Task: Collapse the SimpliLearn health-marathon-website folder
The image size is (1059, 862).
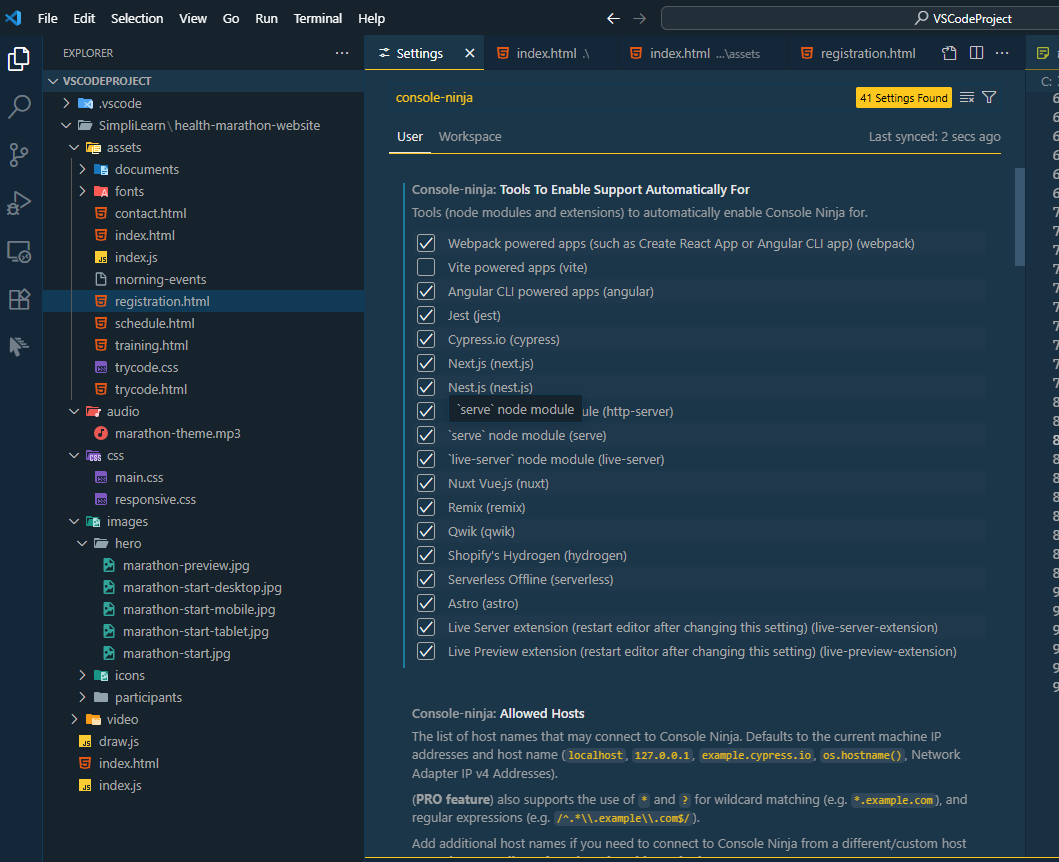Action: (x=66, y=125)
